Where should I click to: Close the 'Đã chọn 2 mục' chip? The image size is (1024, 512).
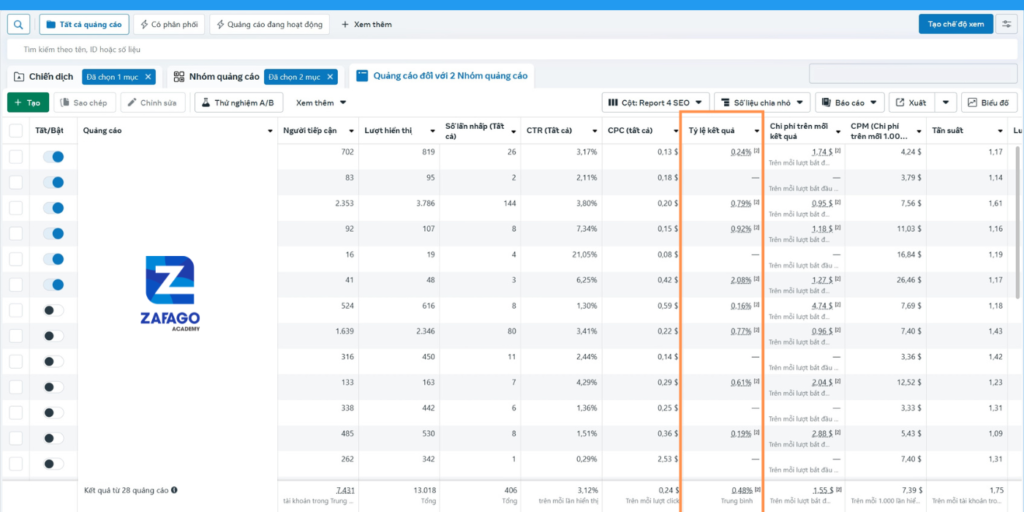(330, 77)
